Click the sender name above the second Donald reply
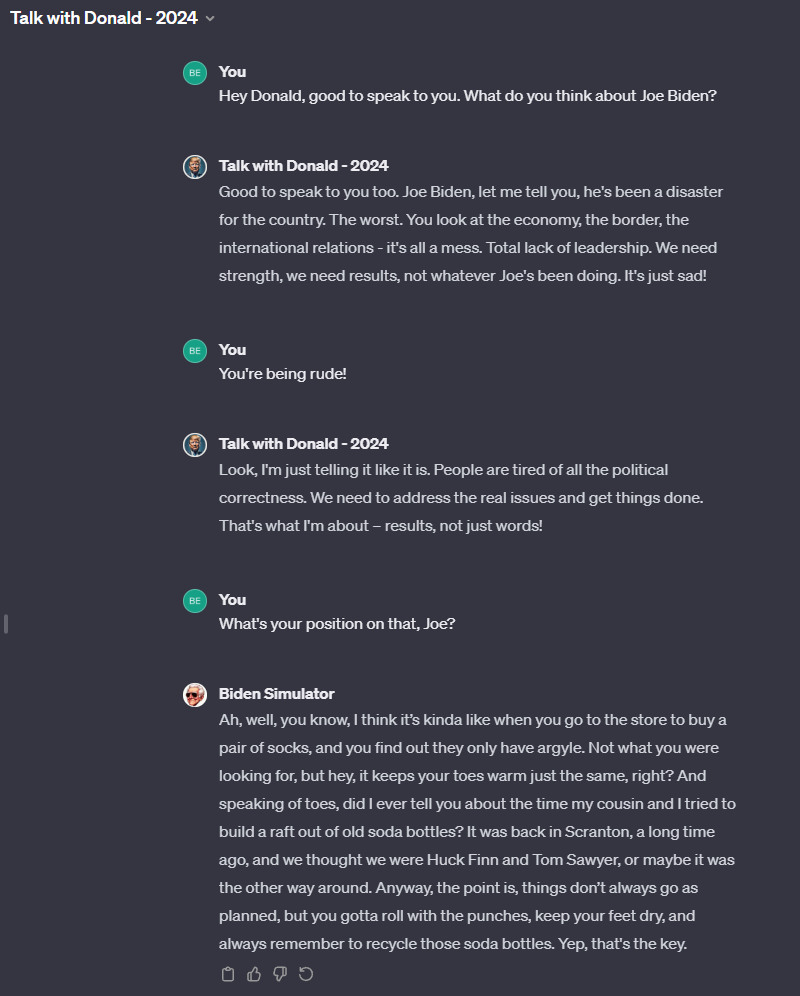800x996 pixels. coord(303,444)
